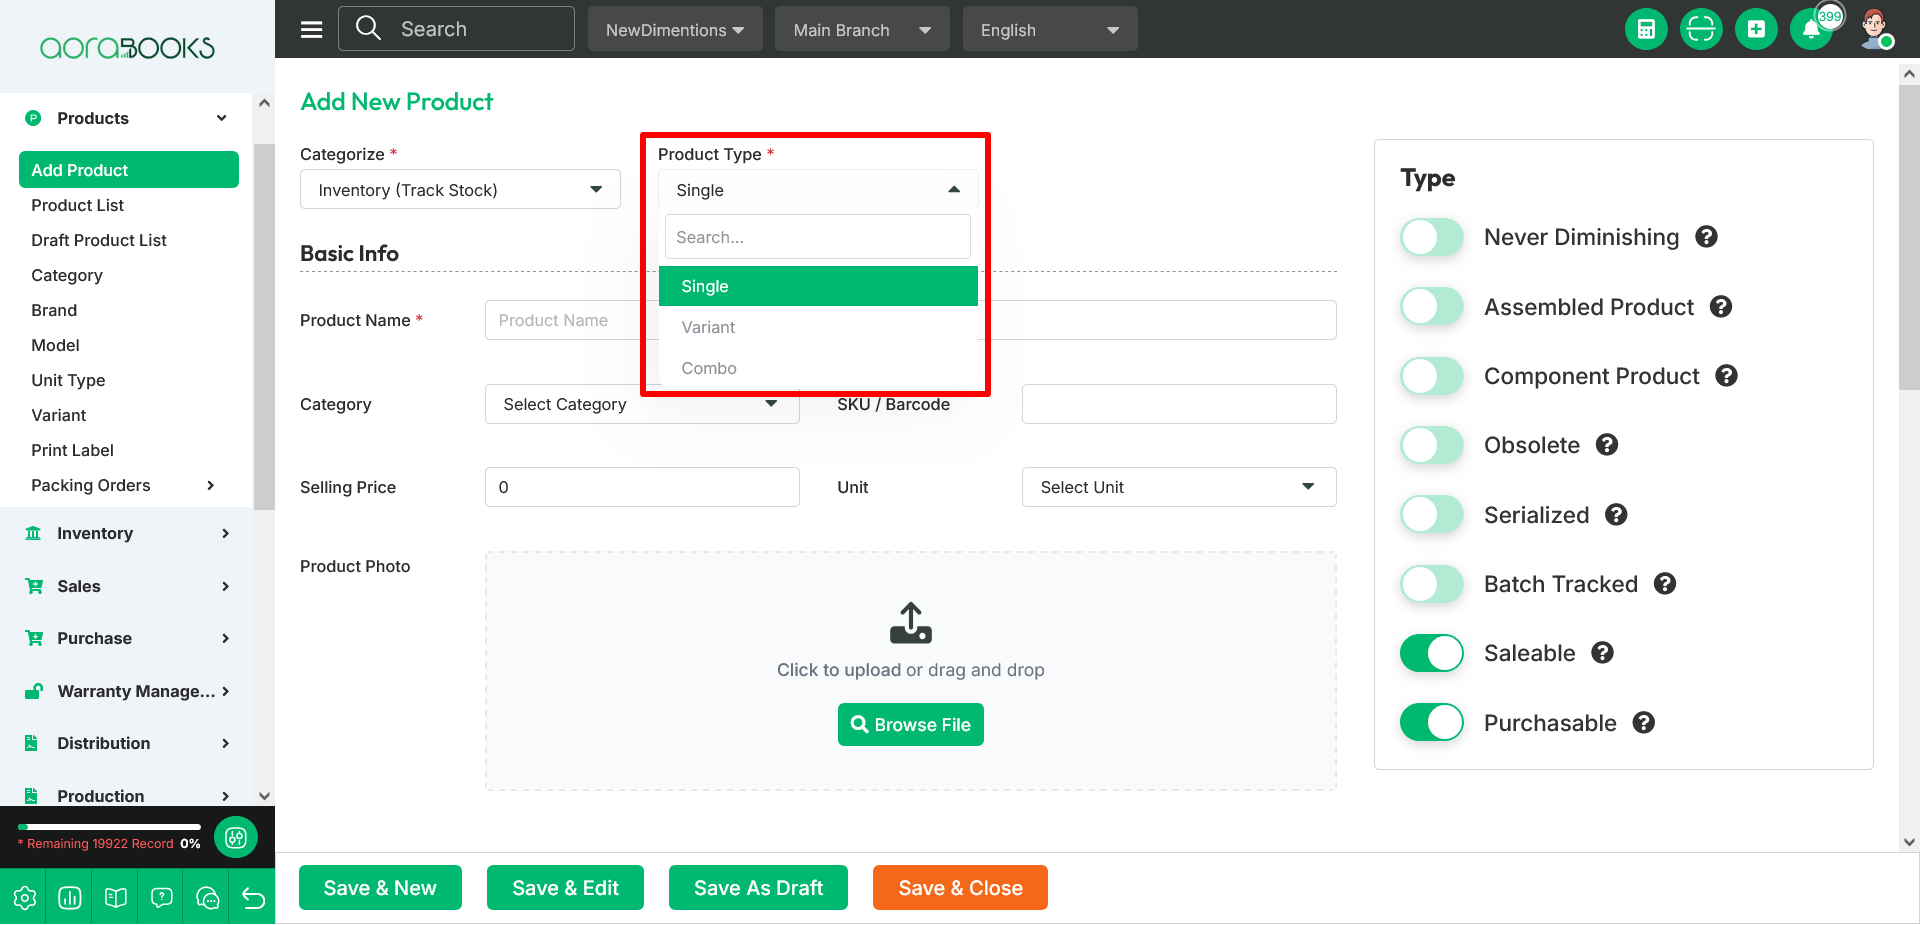Collapse the Product Type dropdown
This screenshot has width=1920, height=925.
[818, 189]
